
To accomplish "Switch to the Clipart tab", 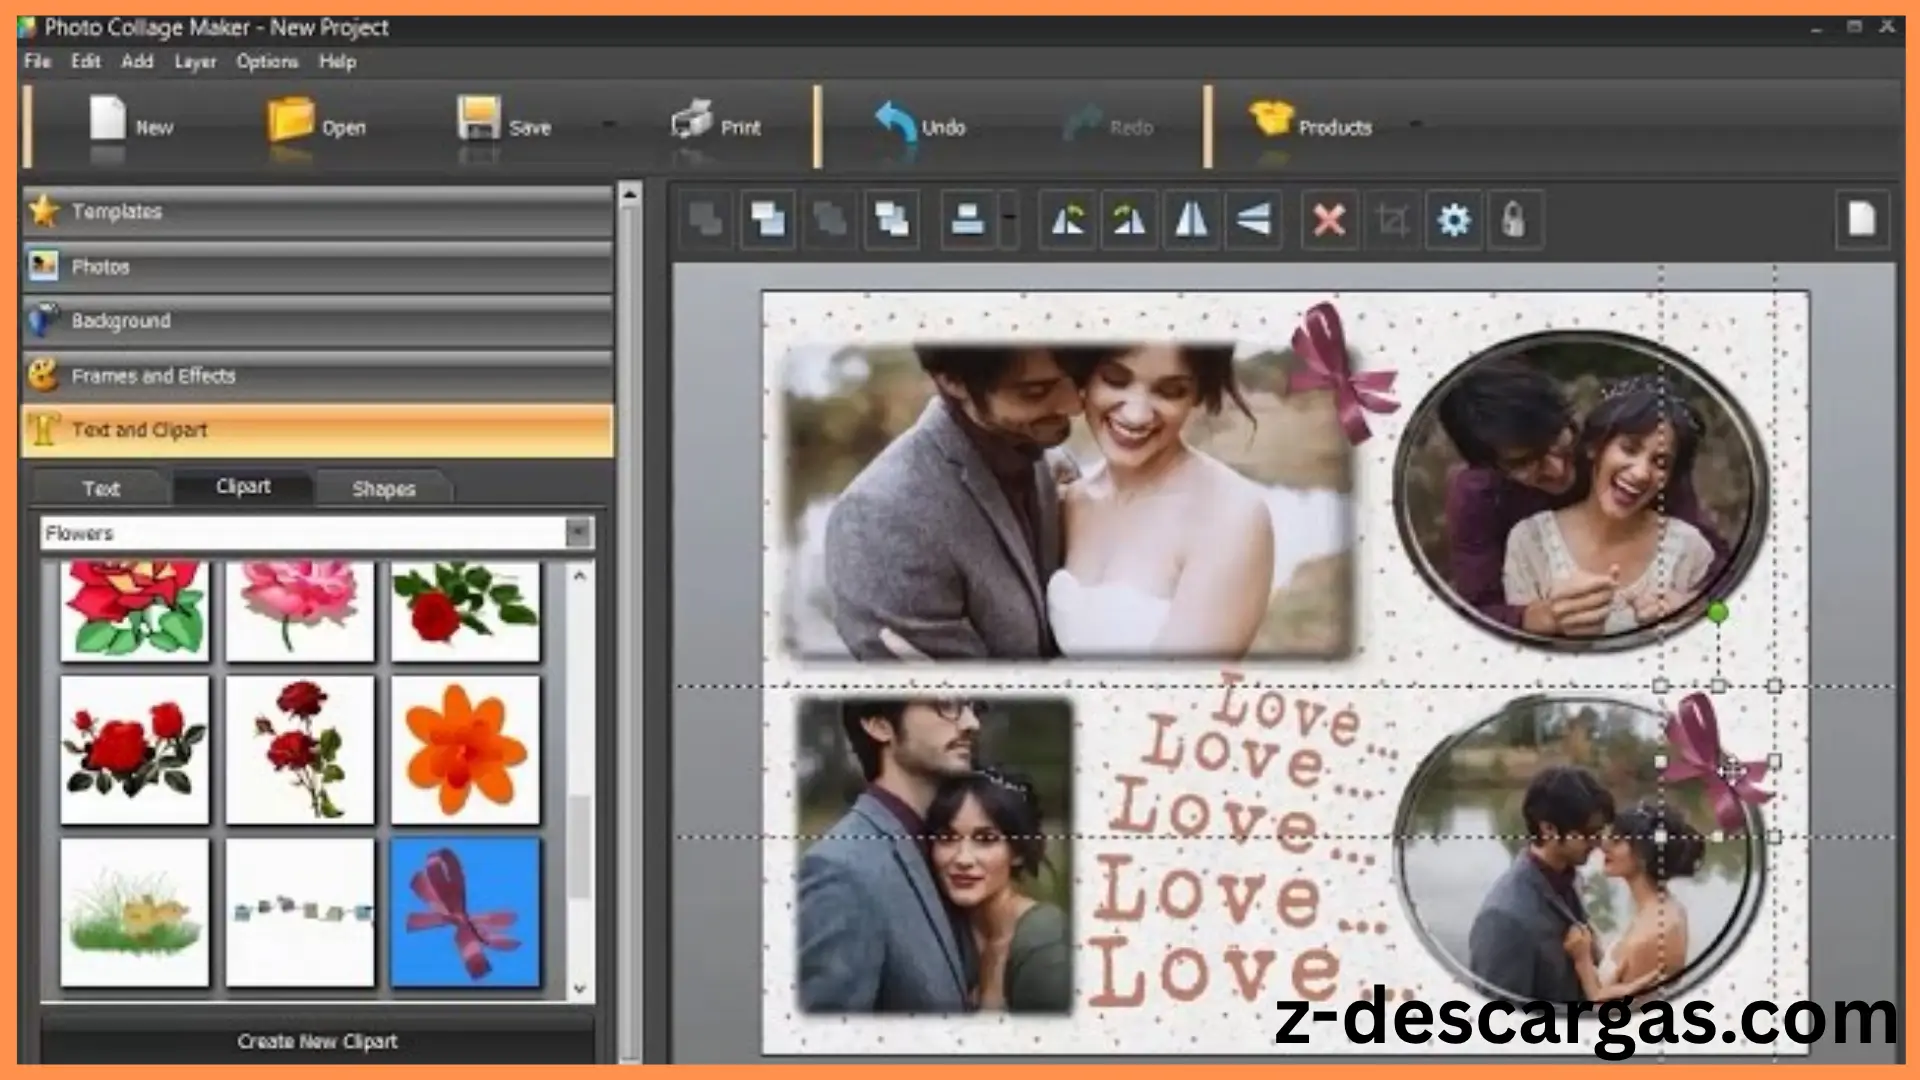I will pos(243,487).
